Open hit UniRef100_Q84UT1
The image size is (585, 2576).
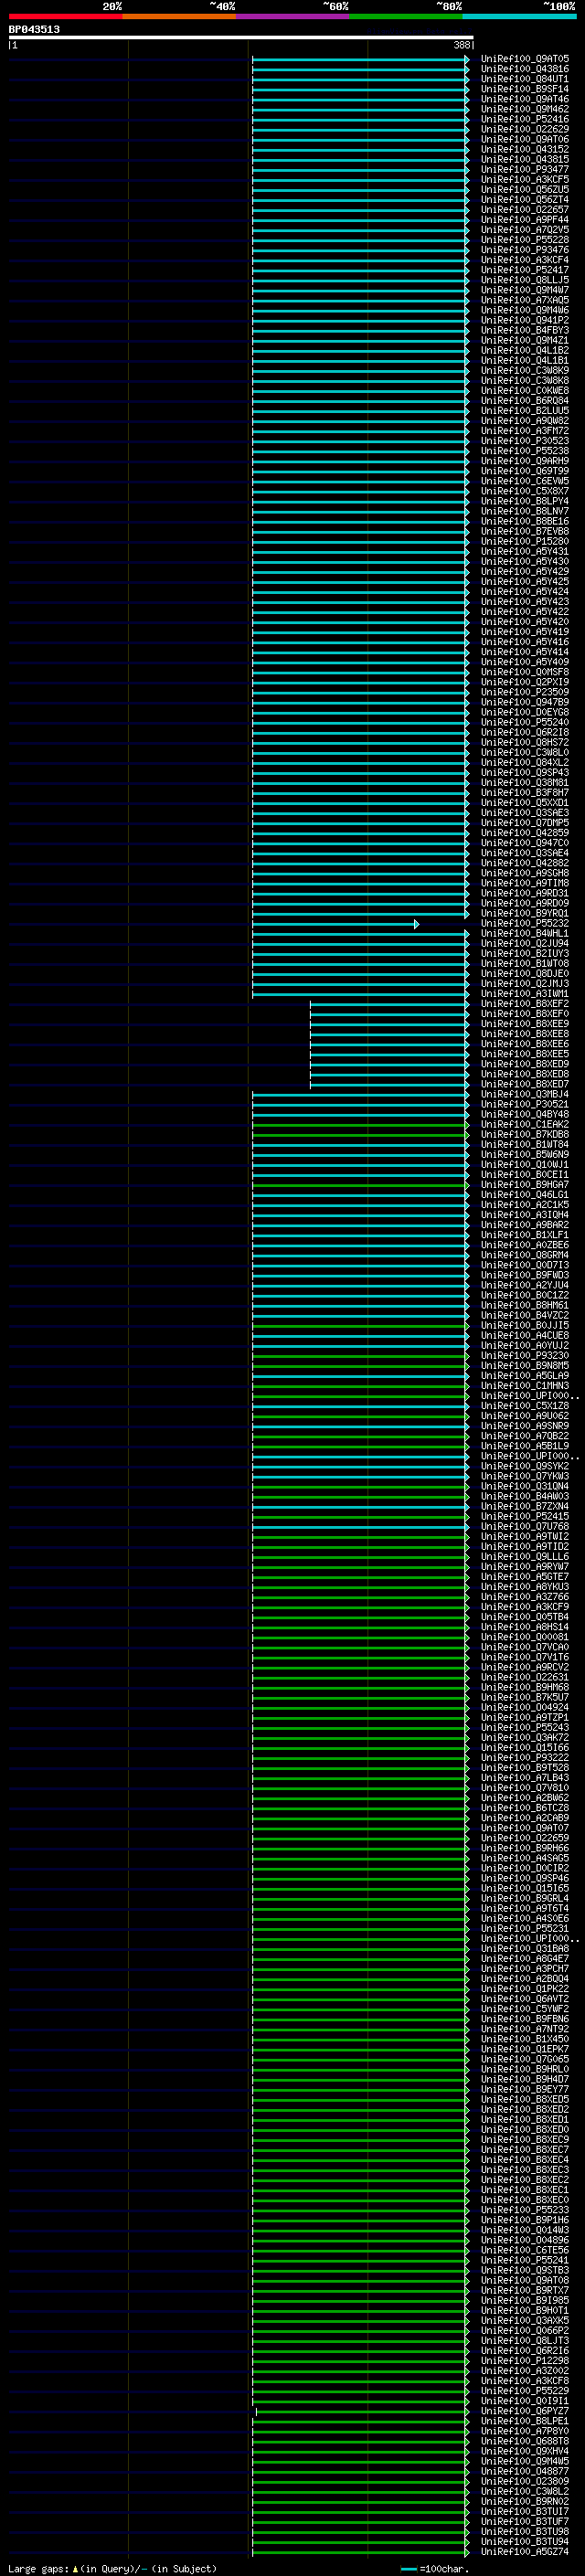coord(524,79)
